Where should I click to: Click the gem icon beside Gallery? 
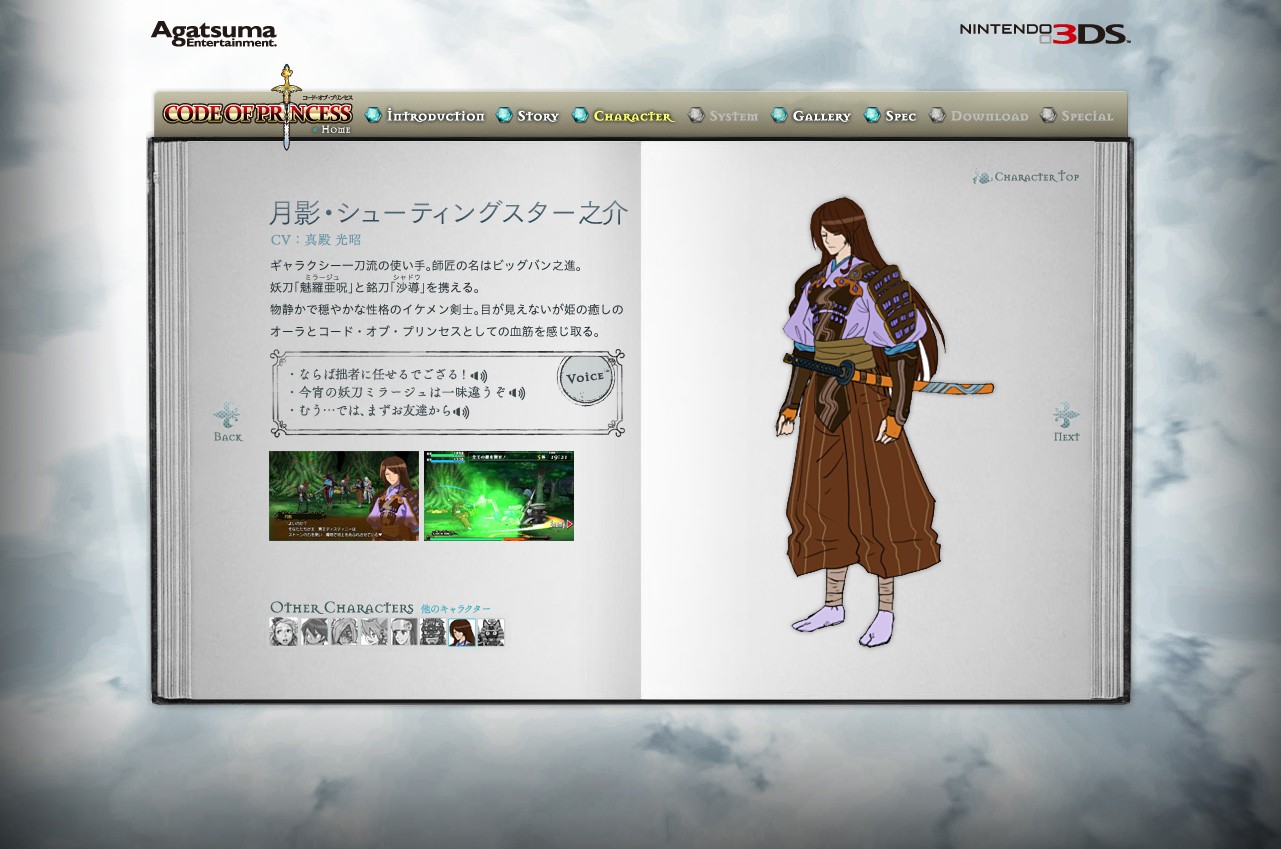pos(779,115)
